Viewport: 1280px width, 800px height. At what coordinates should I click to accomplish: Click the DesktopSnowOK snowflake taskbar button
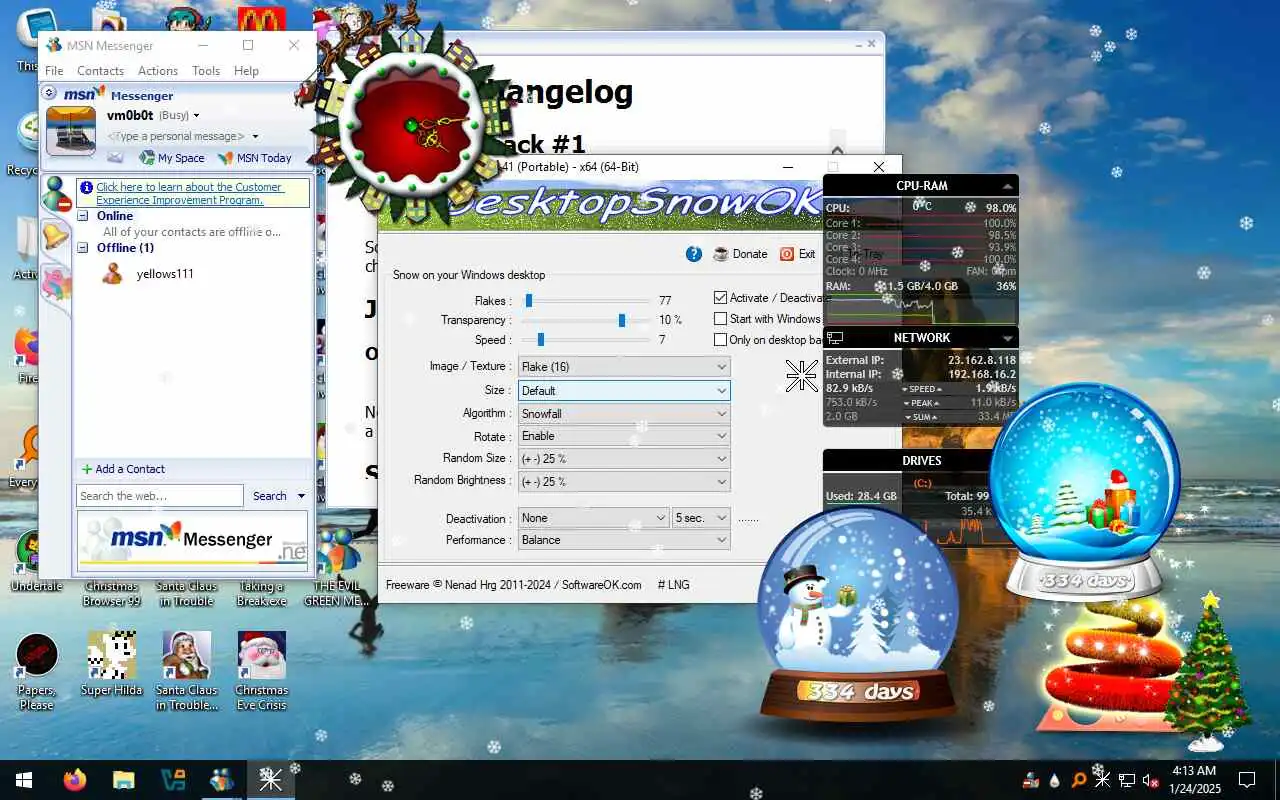(x=270, y=780)
